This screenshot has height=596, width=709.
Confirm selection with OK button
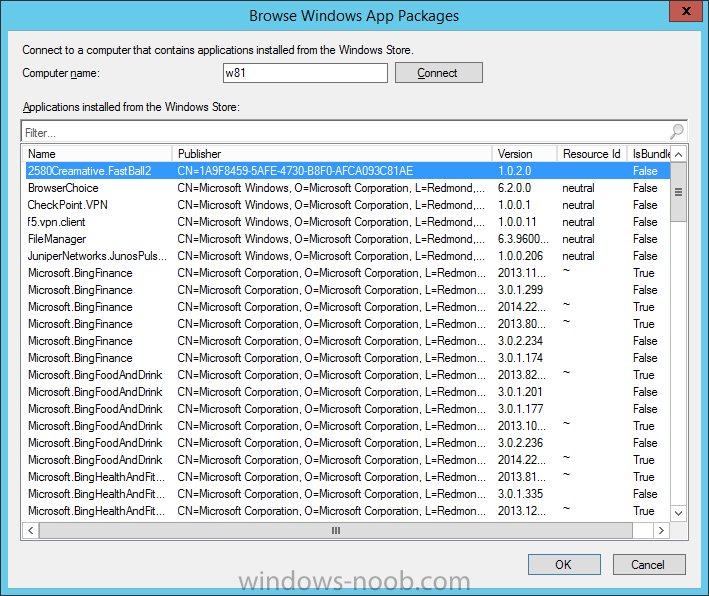[564, 564]
